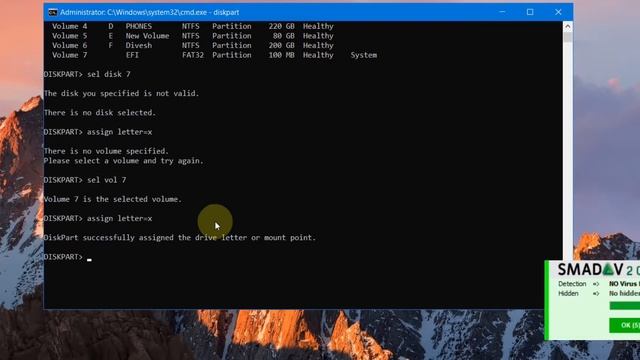Click the blinking cursor at last DISKPART prompt
Screen dimensions: 640x360
[89, 259]
